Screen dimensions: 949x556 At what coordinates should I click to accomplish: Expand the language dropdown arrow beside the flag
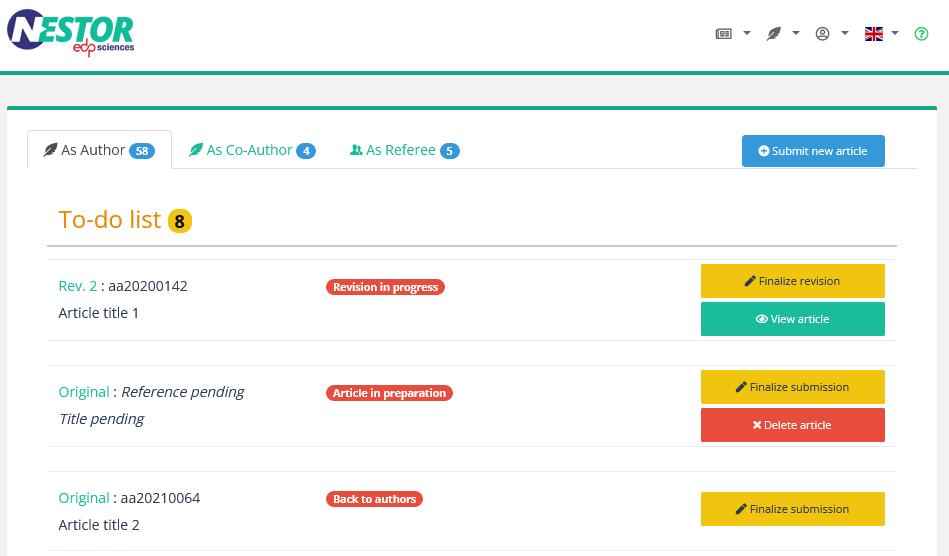895,33
